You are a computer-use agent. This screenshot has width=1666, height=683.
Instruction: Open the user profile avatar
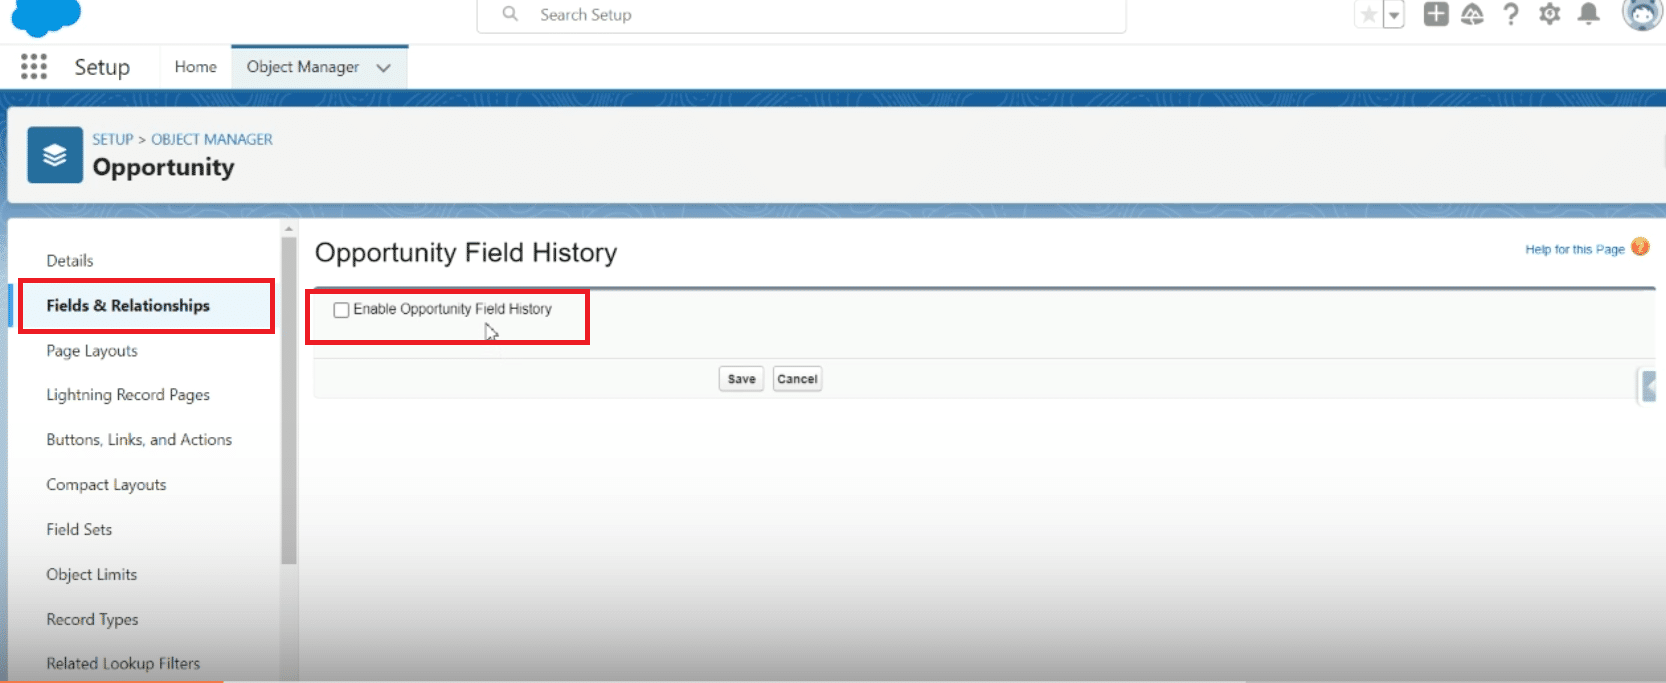[1642, 14]
